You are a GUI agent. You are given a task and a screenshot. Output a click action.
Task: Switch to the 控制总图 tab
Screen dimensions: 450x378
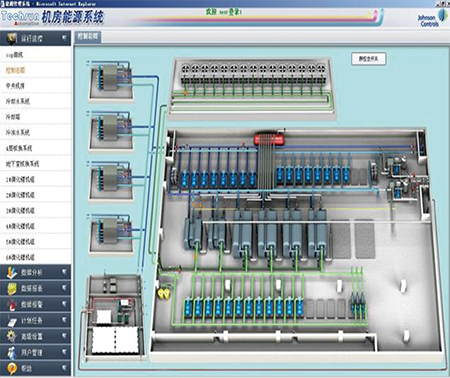click(x=88, y=37)
